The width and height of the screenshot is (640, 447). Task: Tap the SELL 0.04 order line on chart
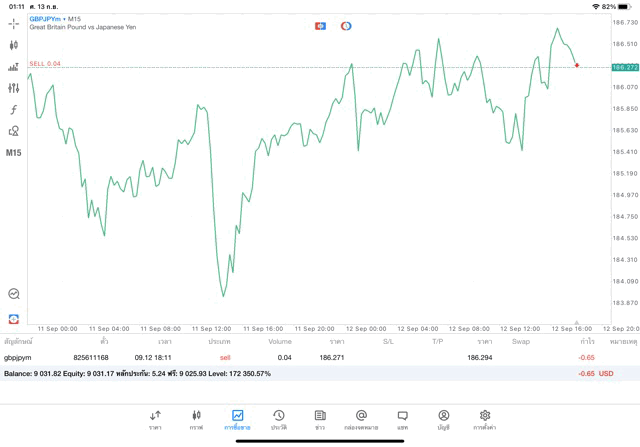coord(45,64)
